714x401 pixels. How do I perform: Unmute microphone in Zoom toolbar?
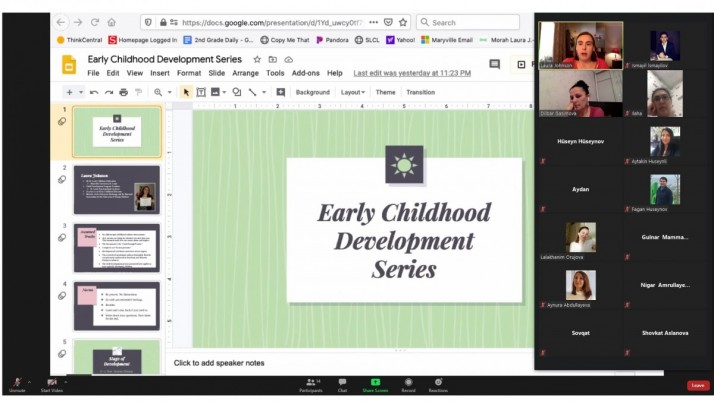(17, 384)
